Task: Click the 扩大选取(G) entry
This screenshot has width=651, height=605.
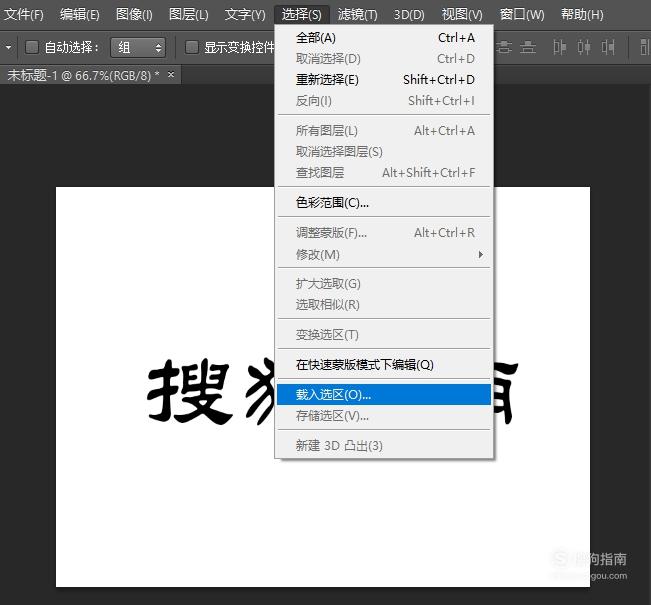Action: tap(384, 284)
